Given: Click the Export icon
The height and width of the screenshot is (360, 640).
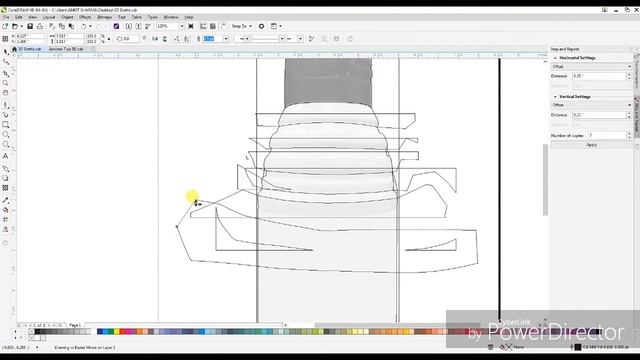Looking at the screenshot, I should [x=138, y=26].
